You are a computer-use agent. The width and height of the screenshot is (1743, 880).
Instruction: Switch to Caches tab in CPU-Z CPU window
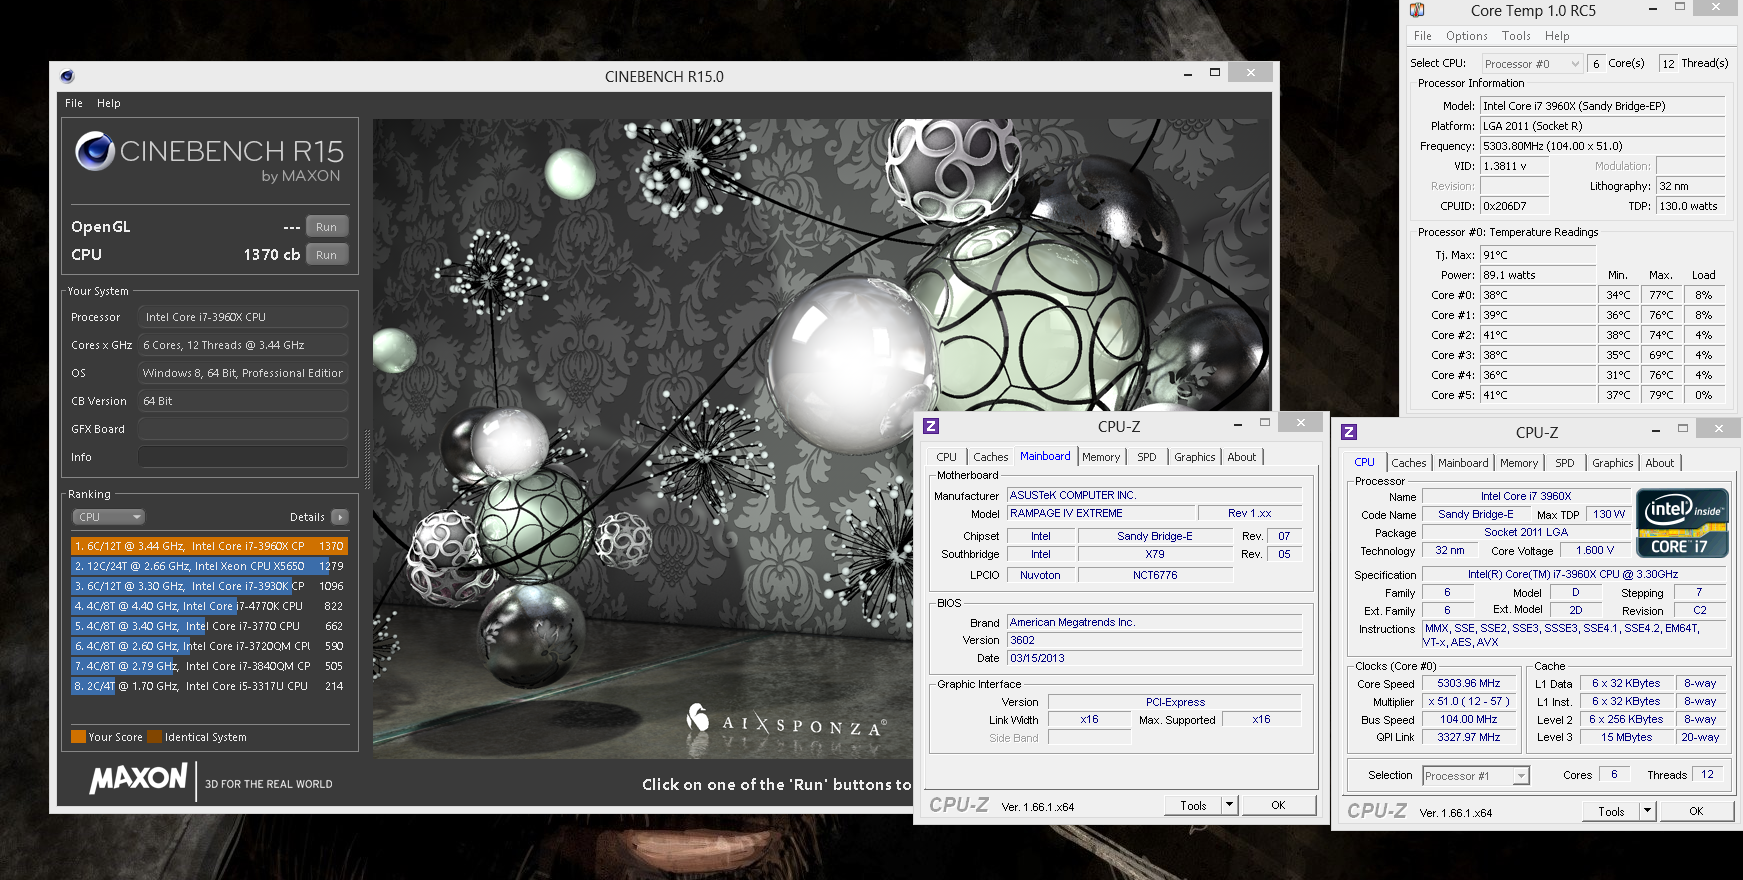(1409, 463)
